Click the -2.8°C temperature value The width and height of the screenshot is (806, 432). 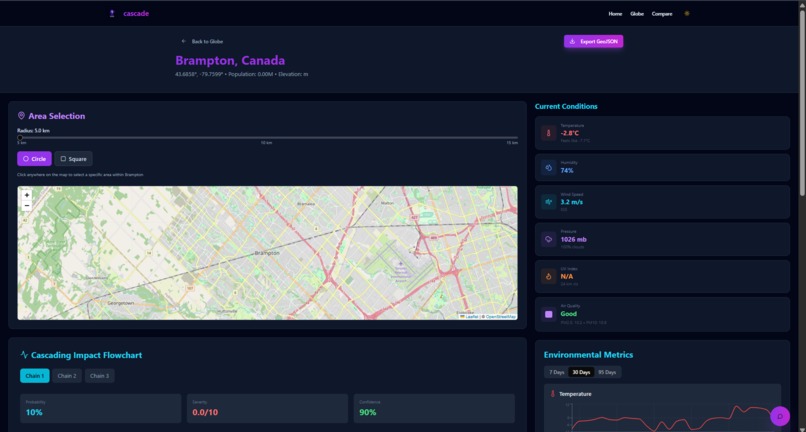(x=570, y=133)
